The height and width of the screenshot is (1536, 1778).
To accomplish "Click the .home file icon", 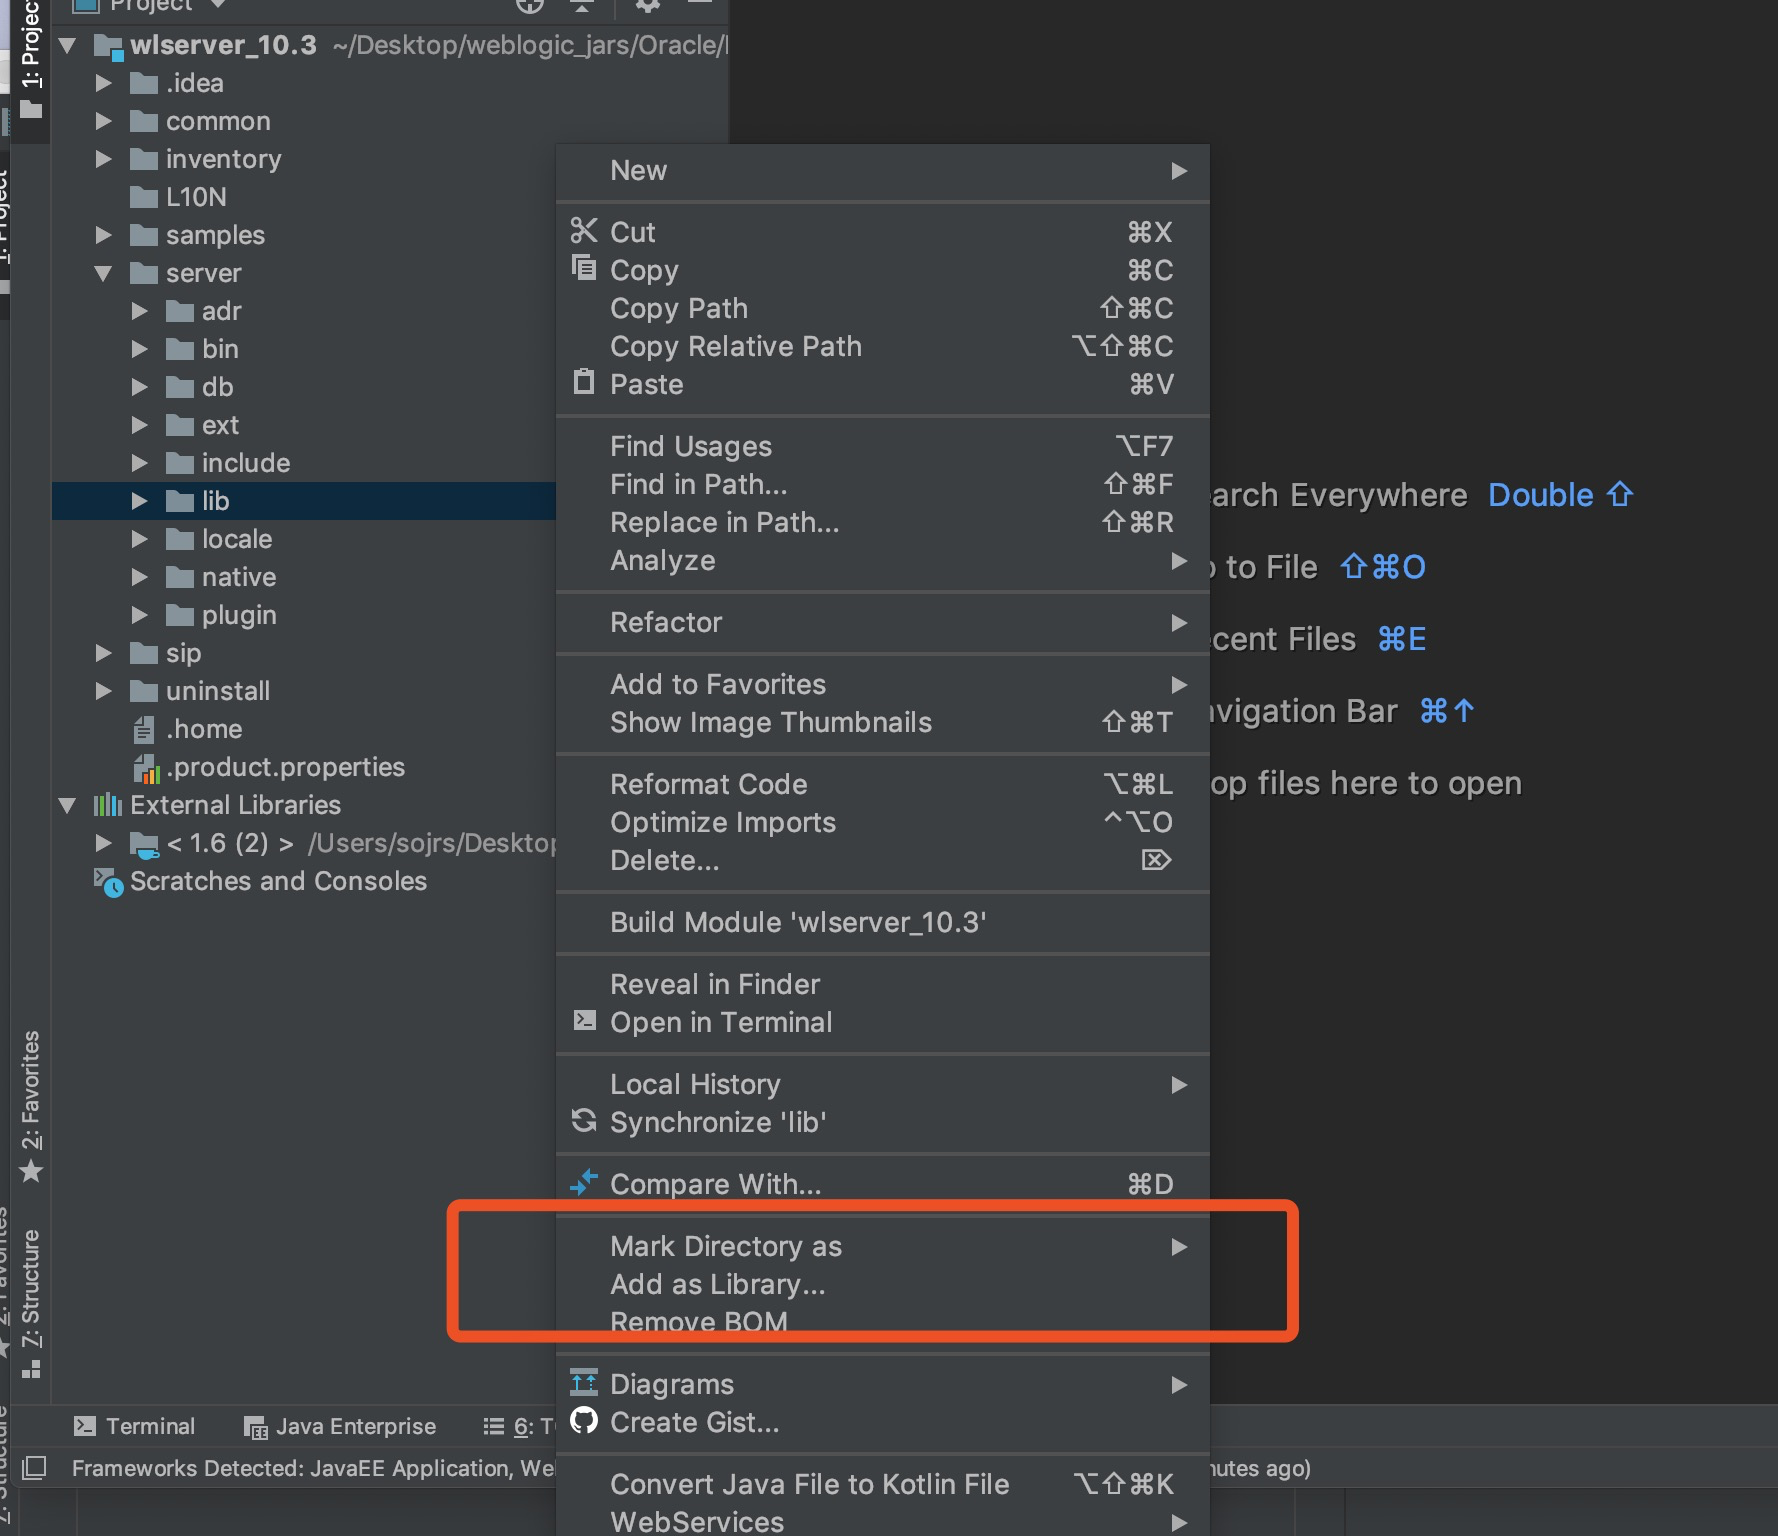I will pyautogui.click(x=144, y=730).
